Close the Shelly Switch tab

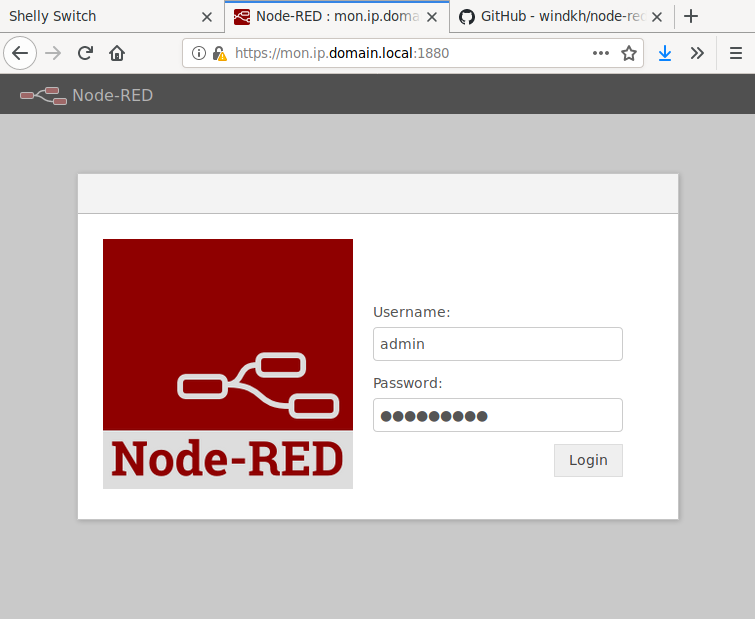[x=207, y=17]
